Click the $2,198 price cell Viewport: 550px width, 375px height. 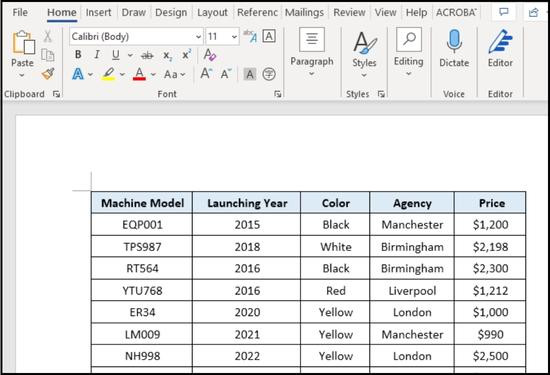(x=490, y=247)
